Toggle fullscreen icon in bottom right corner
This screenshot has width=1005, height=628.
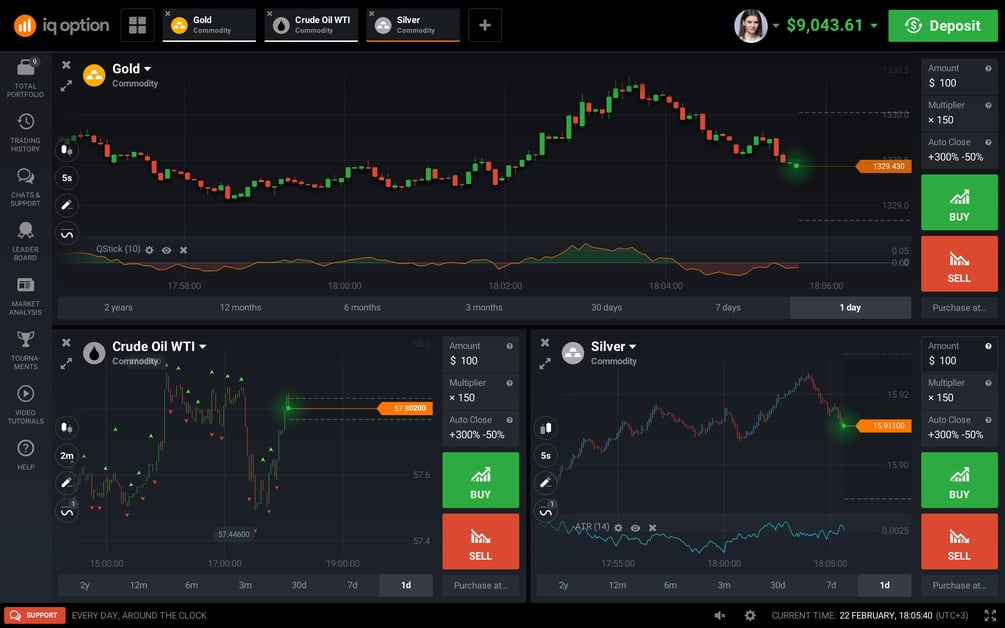[990, 615]
